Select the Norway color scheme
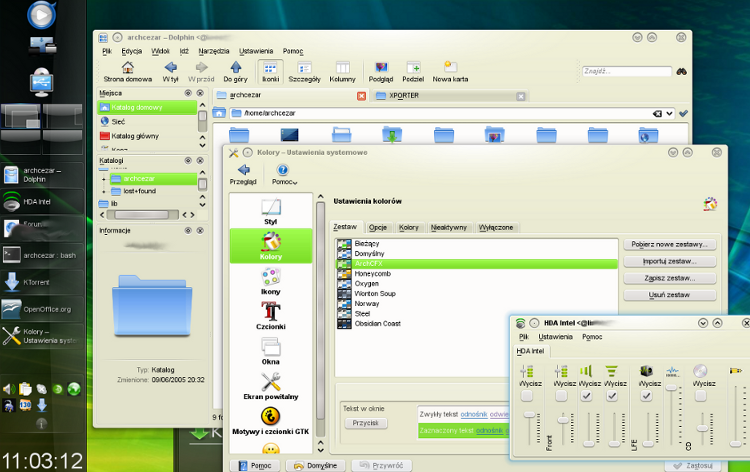 476,304
